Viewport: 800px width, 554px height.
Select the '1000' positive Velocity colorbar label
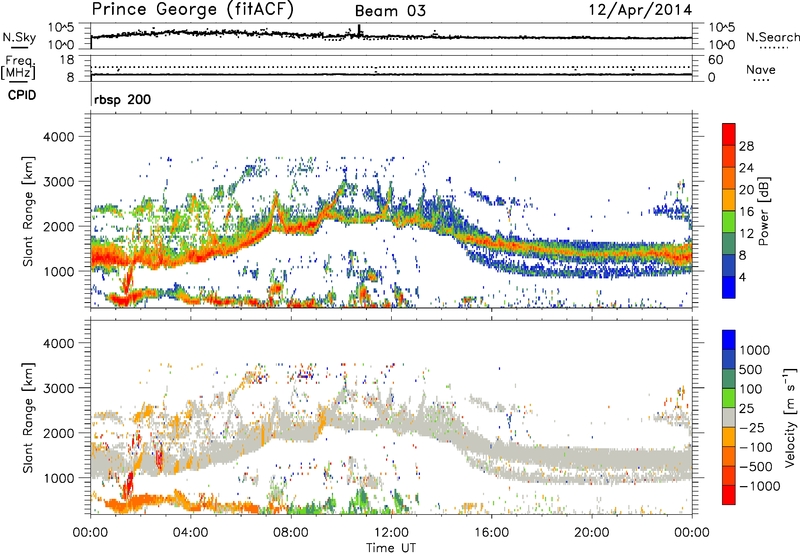[x=755, y=349]
